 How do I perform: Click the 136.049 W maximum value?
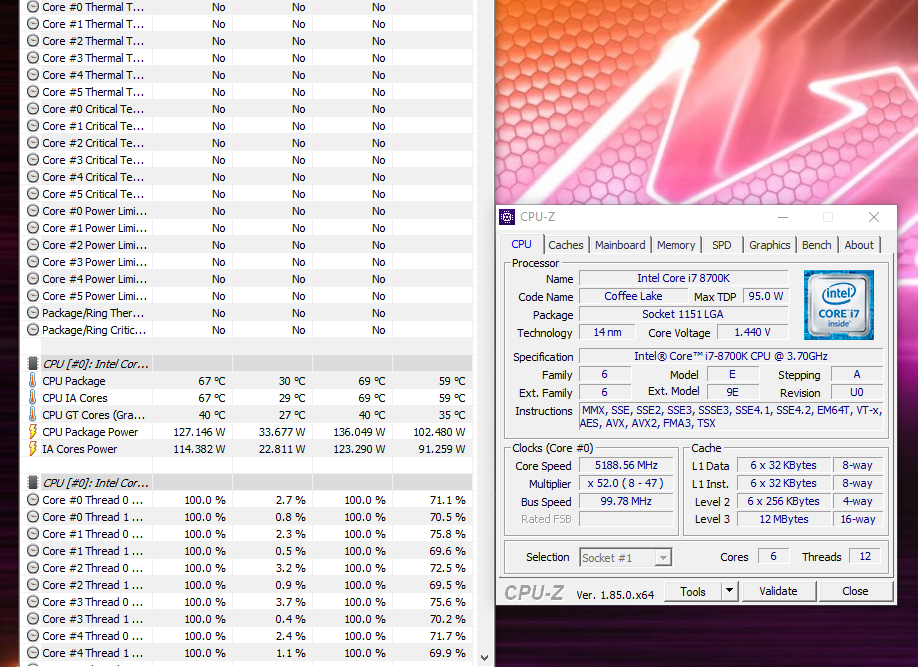tap(359, 432)
